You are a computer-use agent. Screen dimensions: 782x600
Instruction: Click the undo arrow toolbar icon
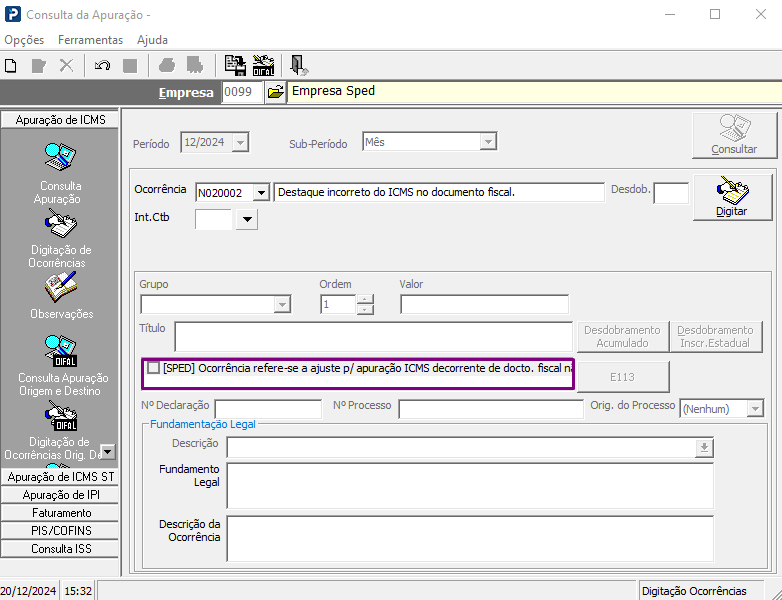tap(102, 65)
